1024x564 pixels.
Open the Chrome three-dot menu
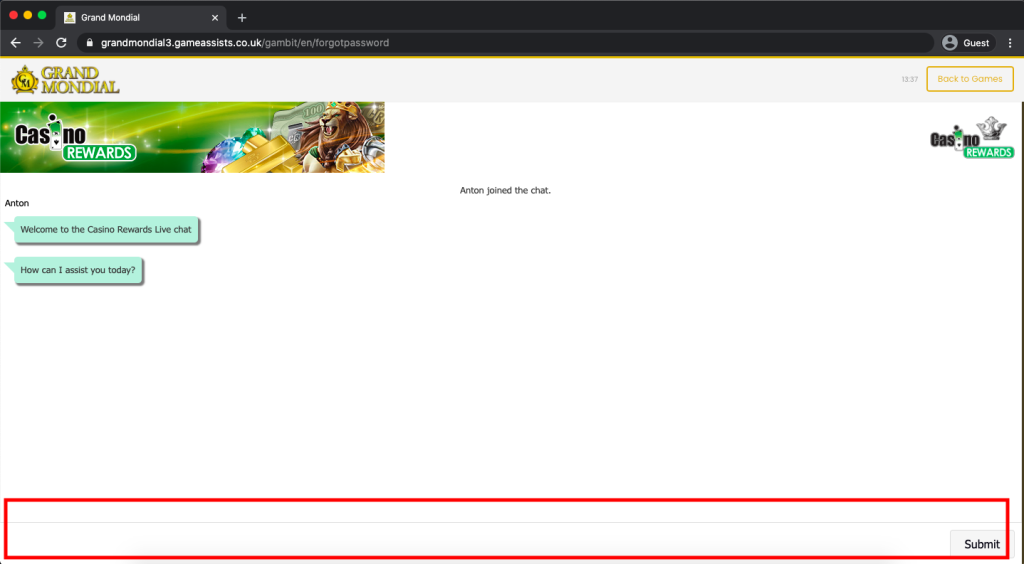coord(1010,43)
